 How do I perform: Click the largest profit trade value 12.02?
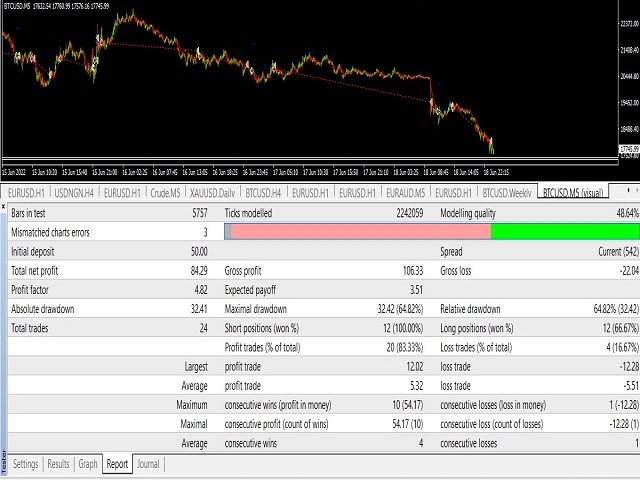pyautogui.click(x=415, y=367)
